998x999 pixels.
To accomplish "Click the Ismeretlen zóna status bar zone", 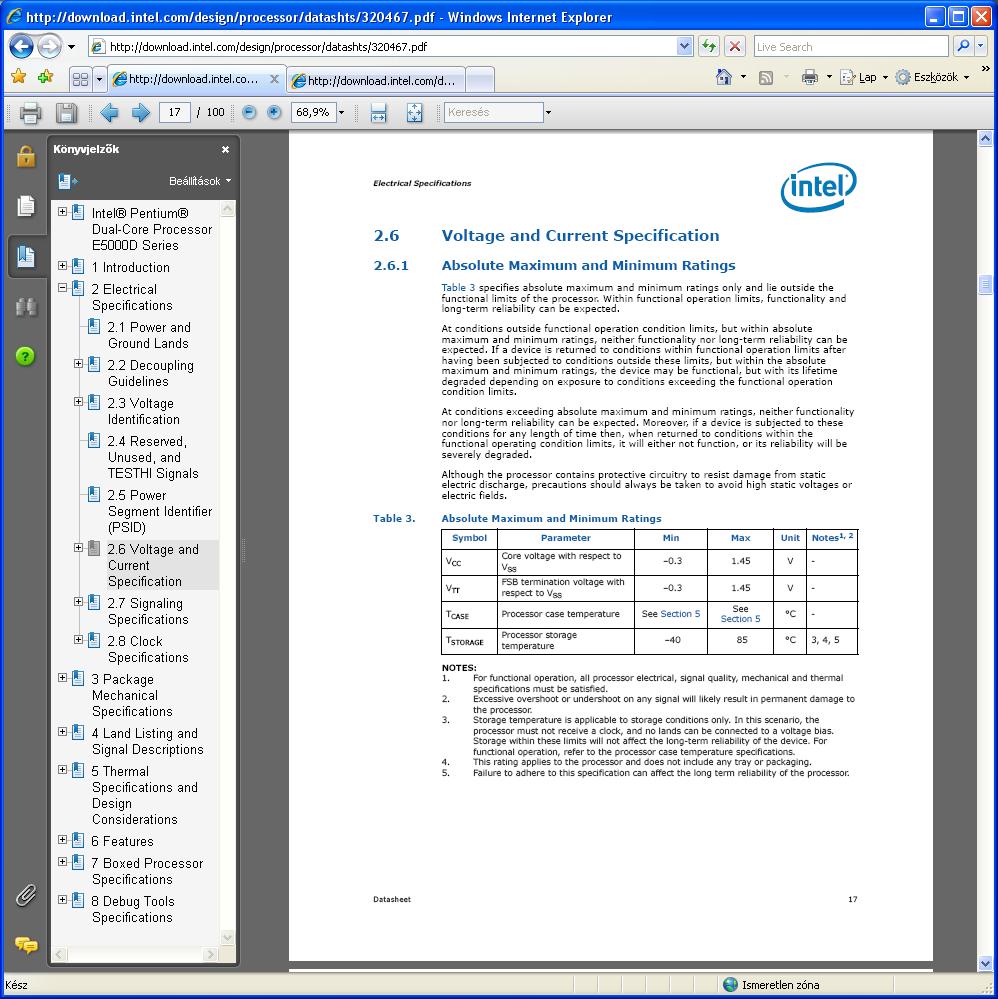I will [x=771, y=984].
